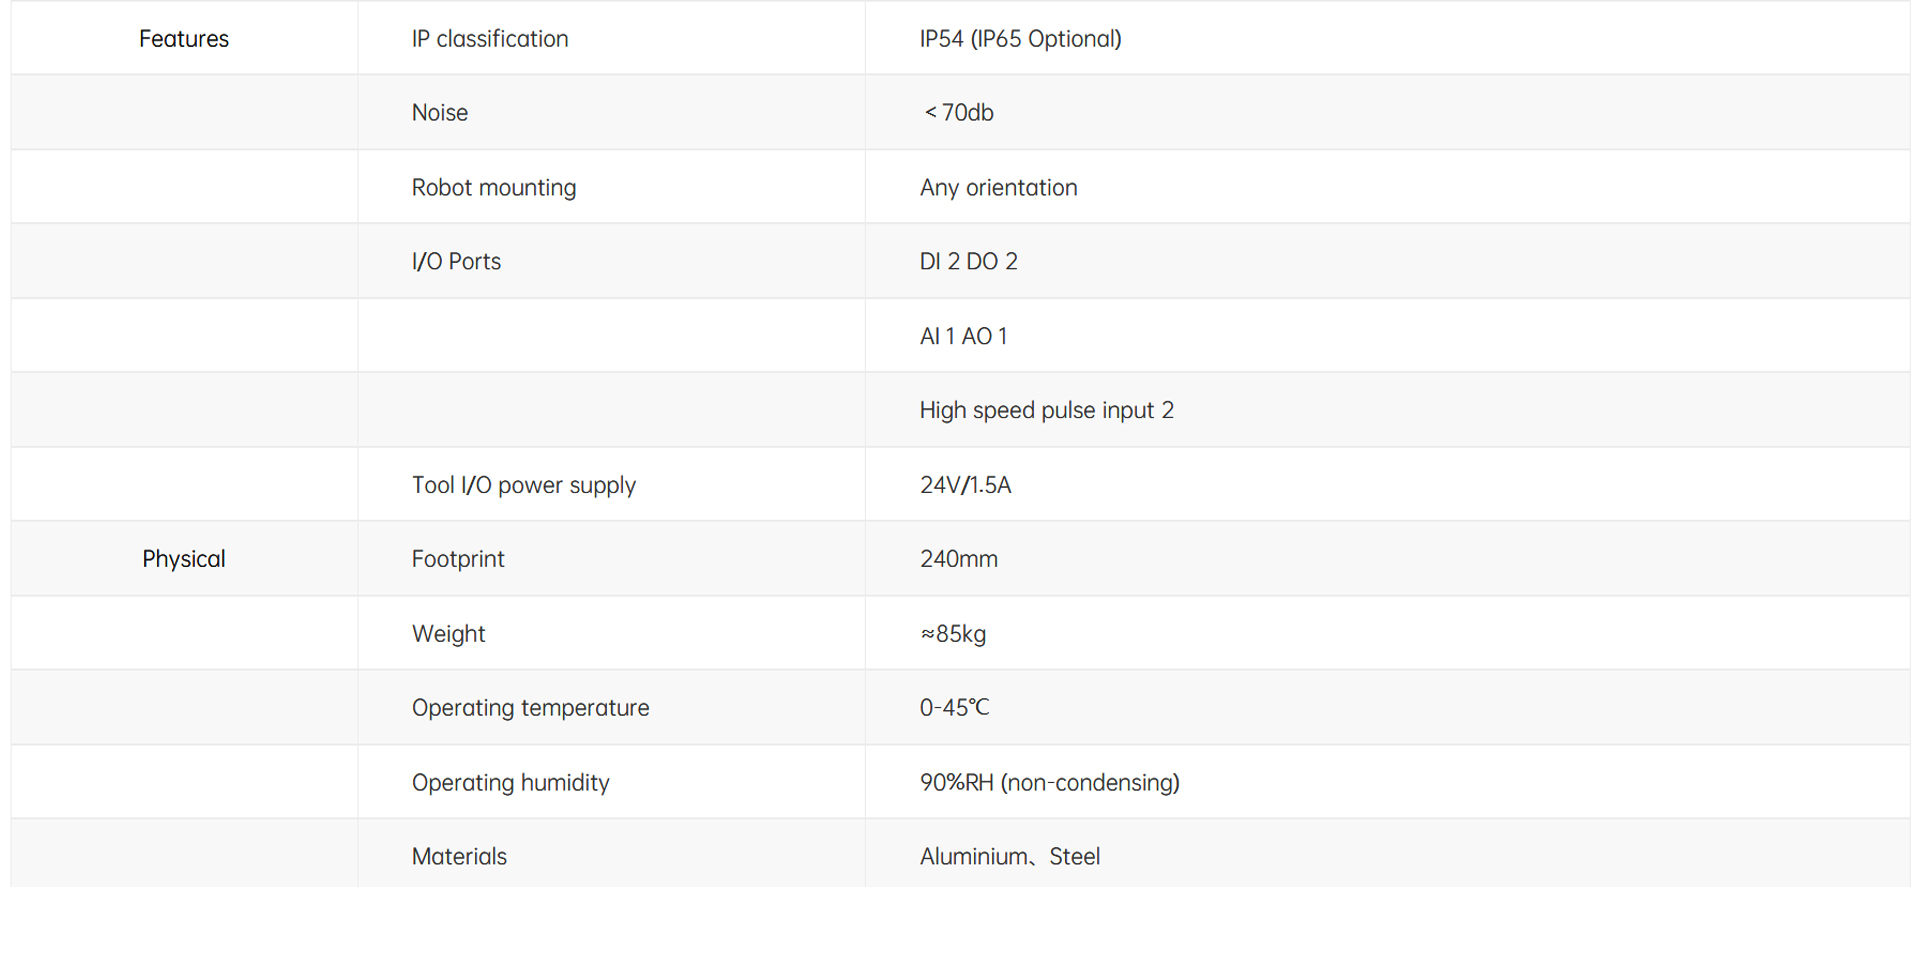Select the 24V/1.5A value
The width and height of the screenshot is (1920, 960).
point(965,485)
